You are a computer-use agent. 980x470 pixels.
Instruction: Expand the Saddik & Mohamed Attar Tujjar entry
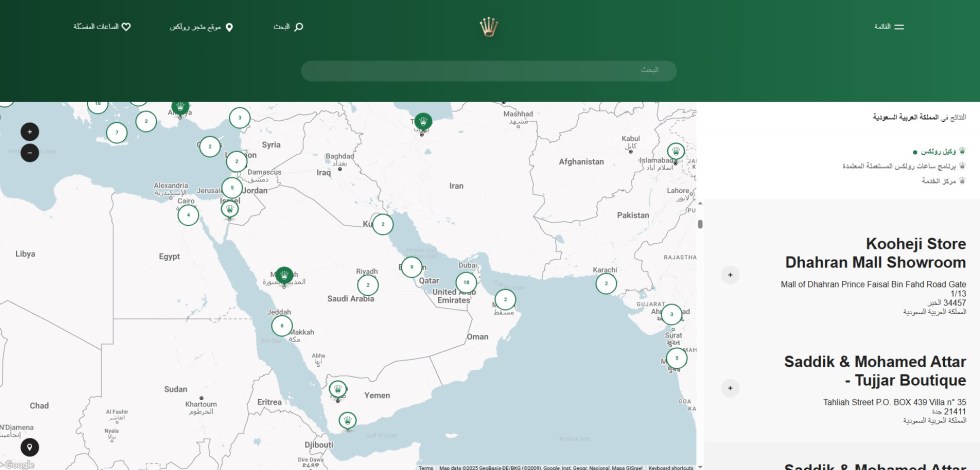pos(730,388)
